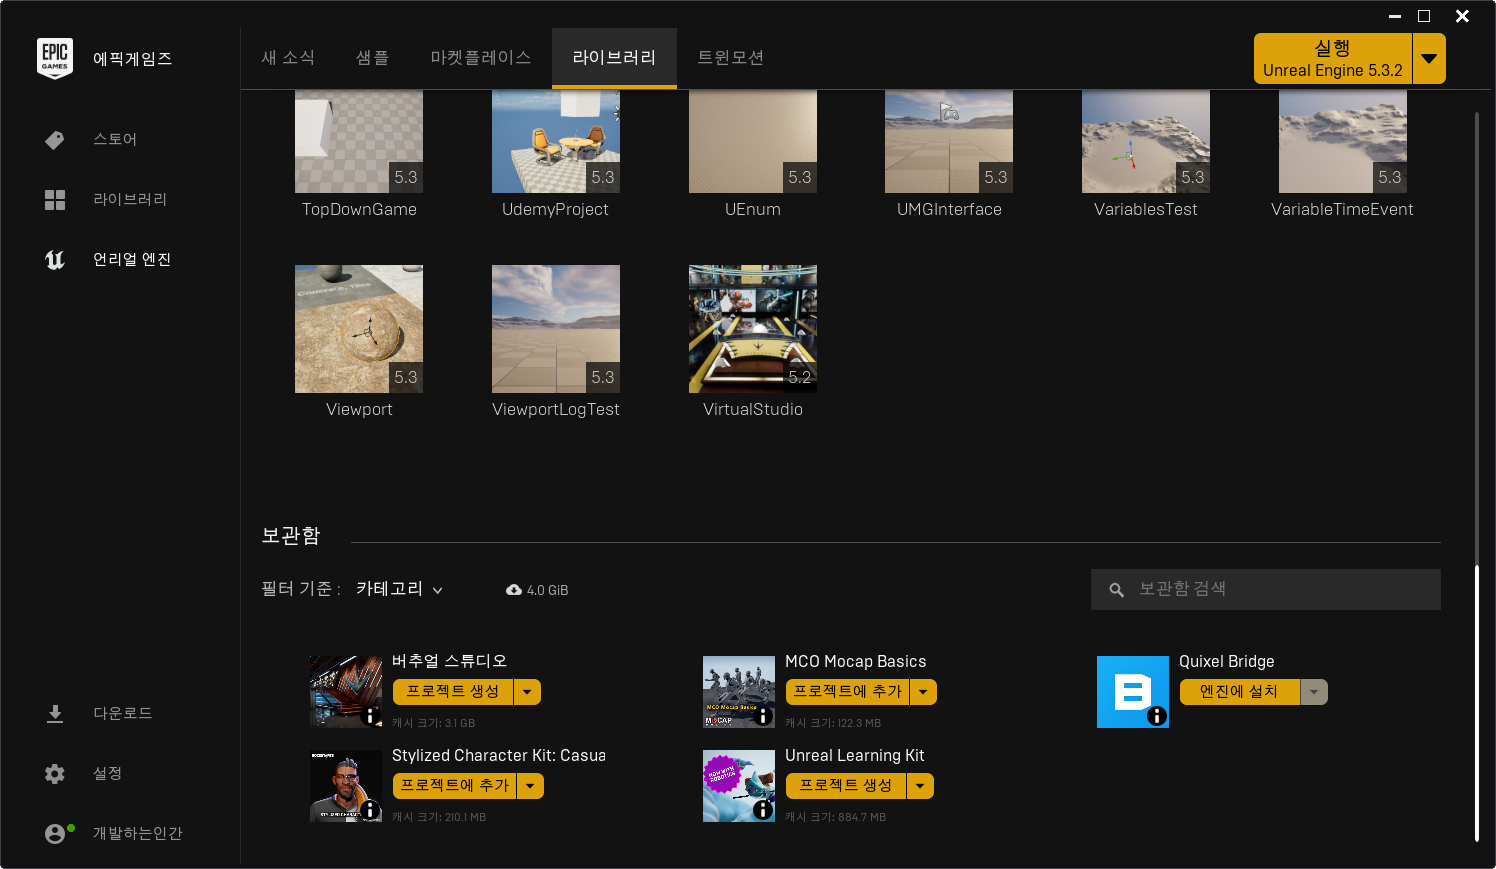Click the vertical scrollbar on the right
The width and height of the screenshot is (1496, 869).
tap(1476, 704)
